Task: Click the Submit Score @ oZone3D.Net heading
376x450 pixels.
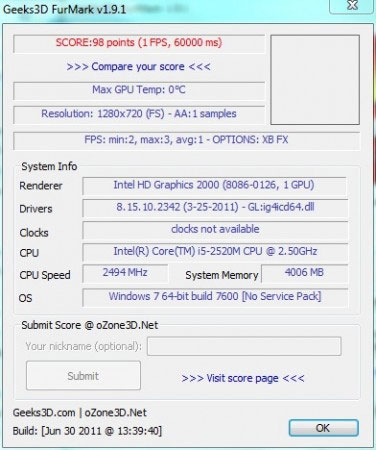Action: [90, 325]
